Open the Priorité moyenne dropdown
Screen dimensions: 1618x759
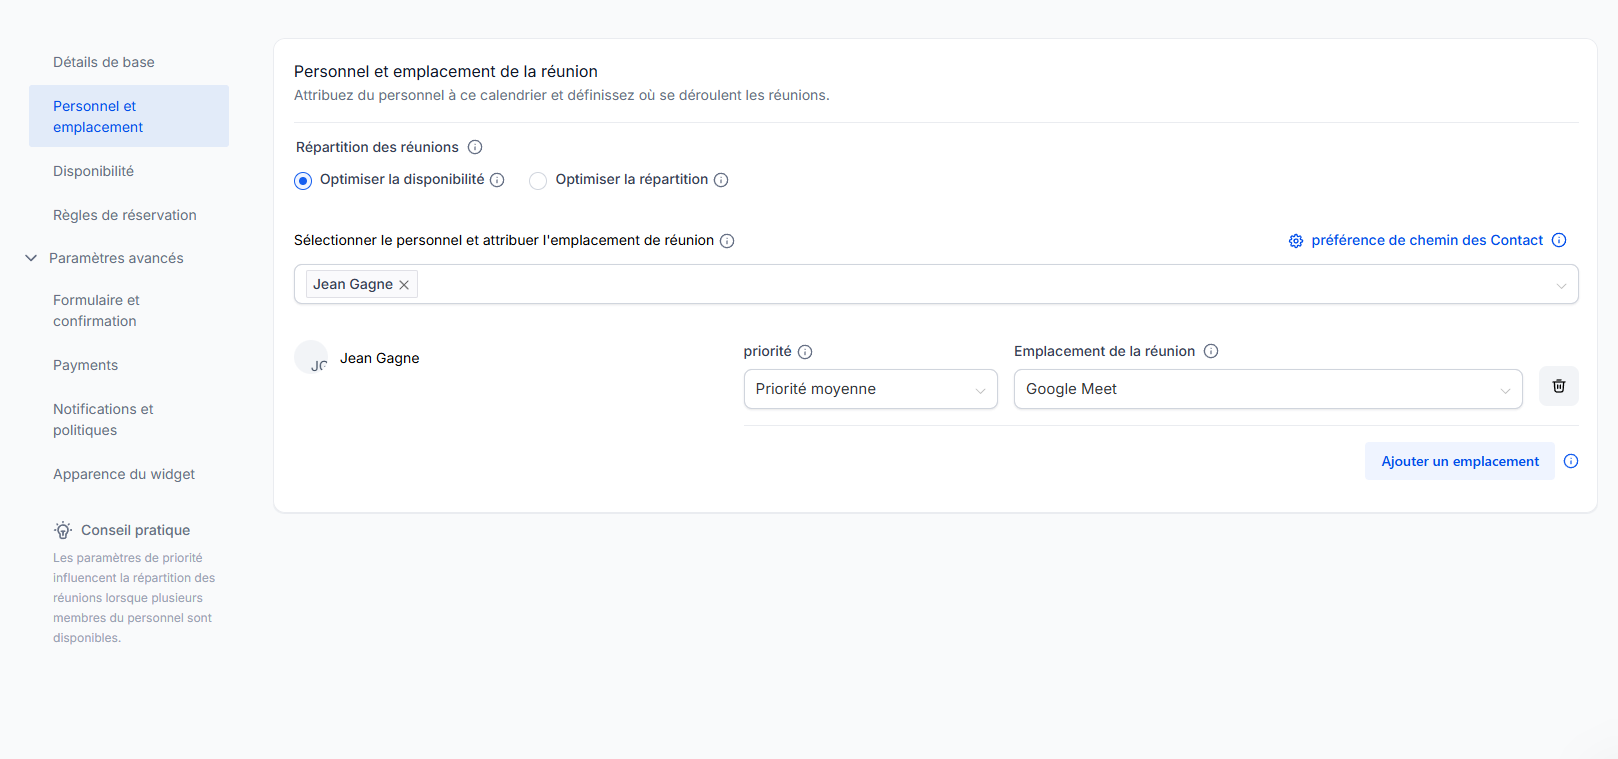(870, 389)
